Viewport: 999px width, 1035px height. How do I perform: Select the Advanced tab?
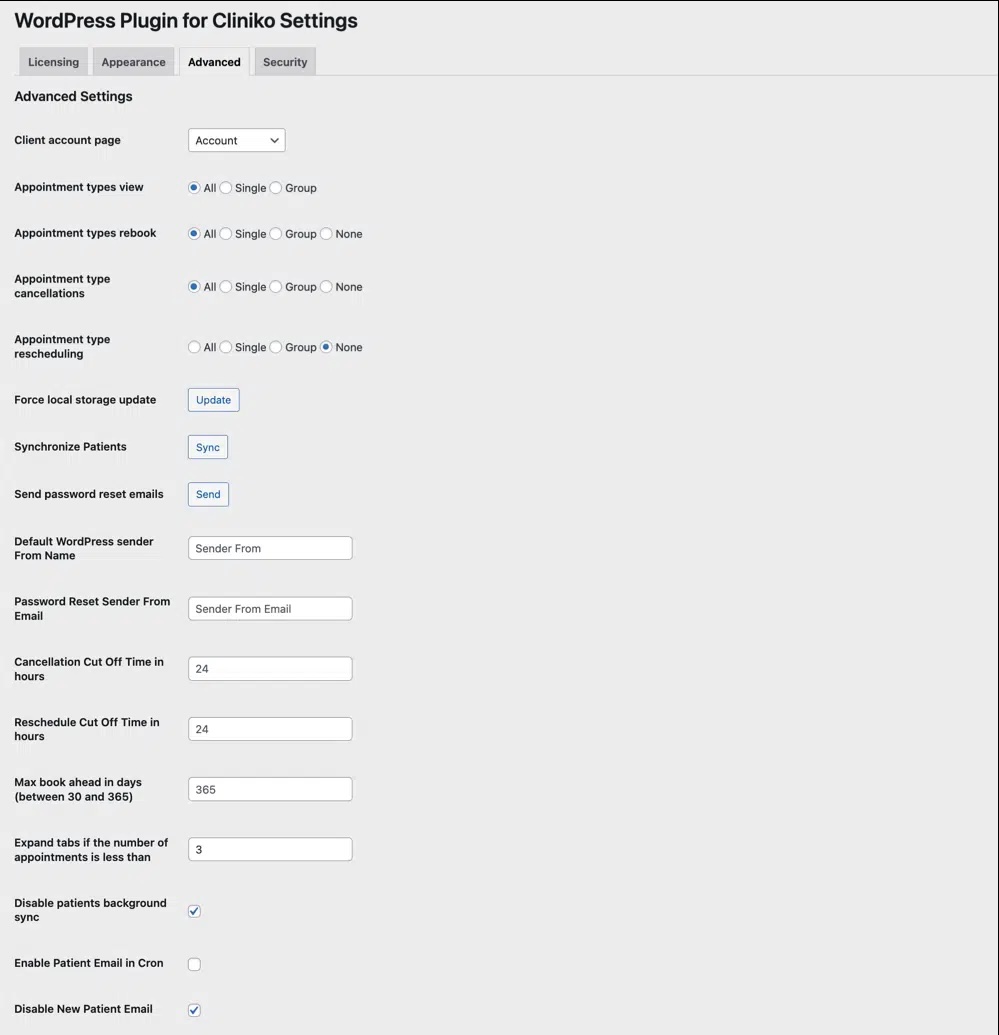(x=214, y=61)
